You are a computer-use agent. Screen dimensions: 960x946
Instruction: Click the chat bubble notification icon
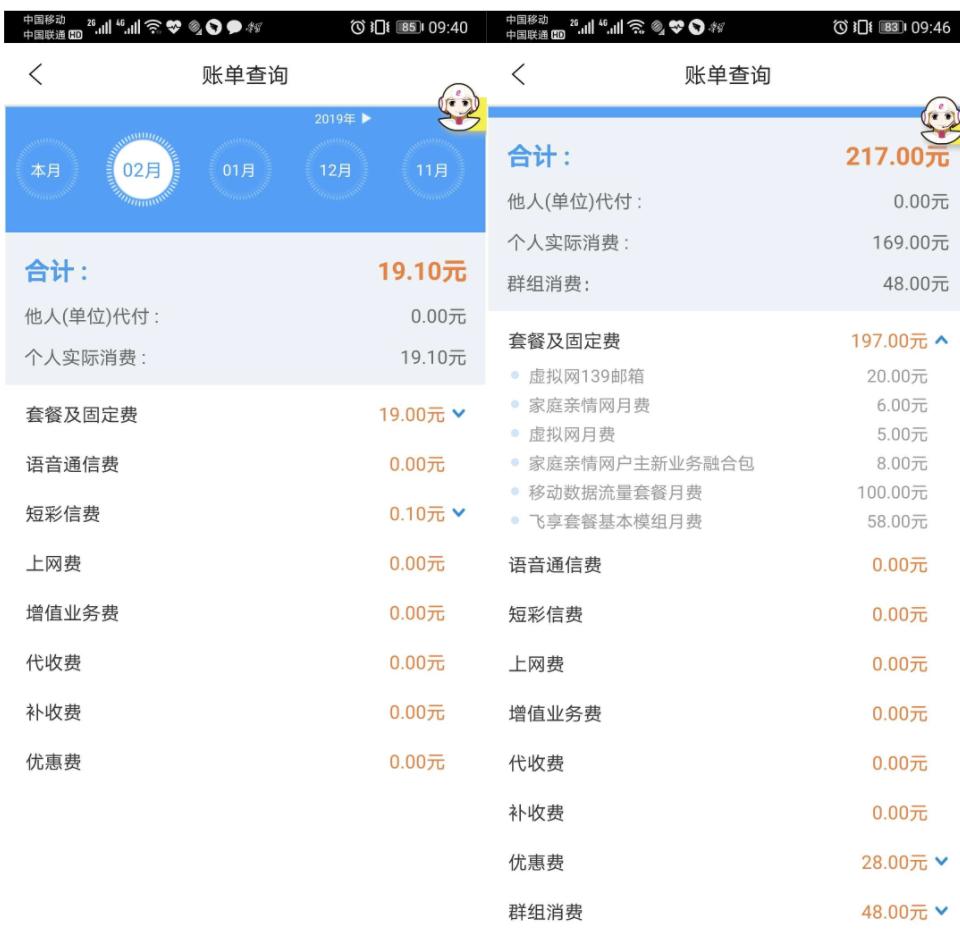pyautogui.click(x=233, y=26)
